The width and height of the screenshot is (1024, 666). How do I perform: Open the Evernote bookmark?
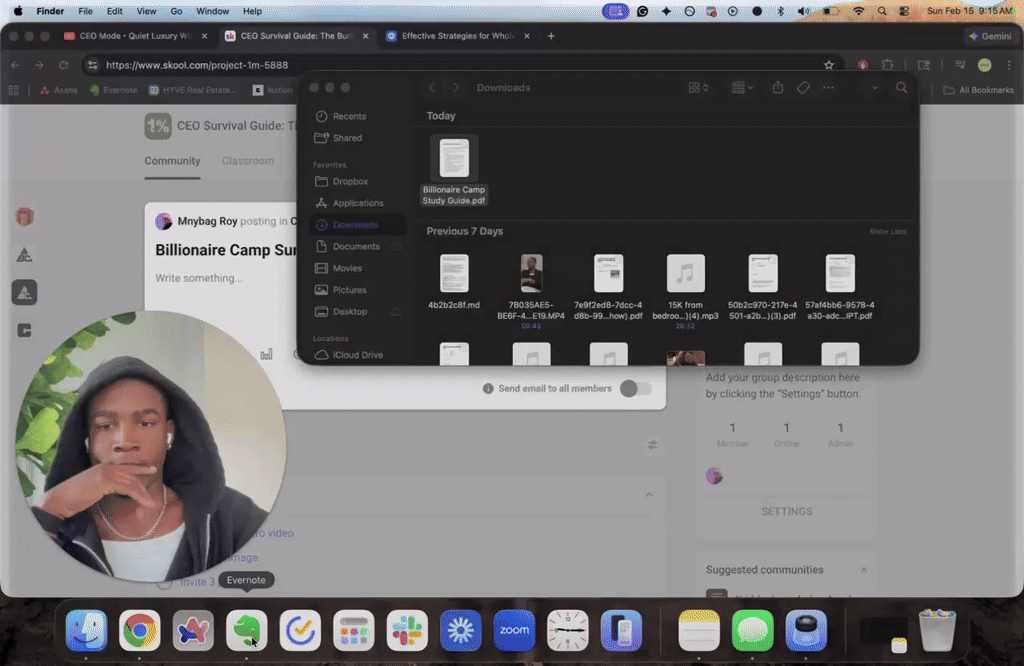[114, 90]
